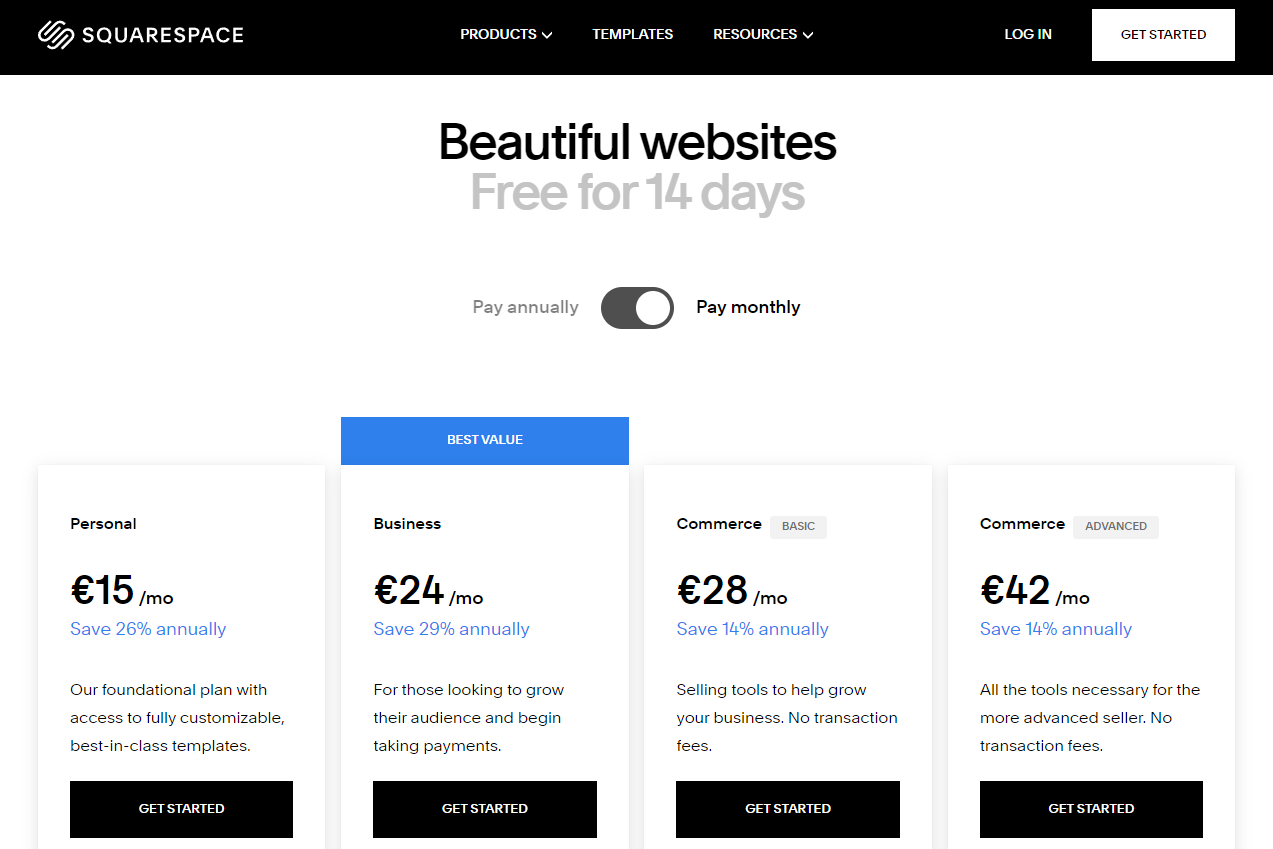Click Save 26% annually on Personal plan

click(148, 628)
